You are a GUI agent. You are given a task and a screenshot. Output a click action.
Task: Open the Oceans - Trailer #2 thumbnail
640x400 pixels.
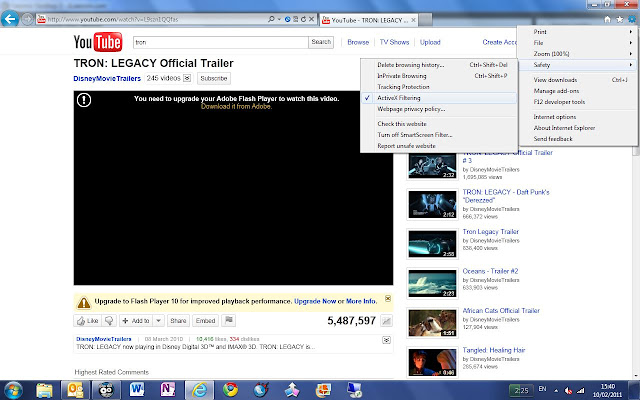(x=432, y=283)
